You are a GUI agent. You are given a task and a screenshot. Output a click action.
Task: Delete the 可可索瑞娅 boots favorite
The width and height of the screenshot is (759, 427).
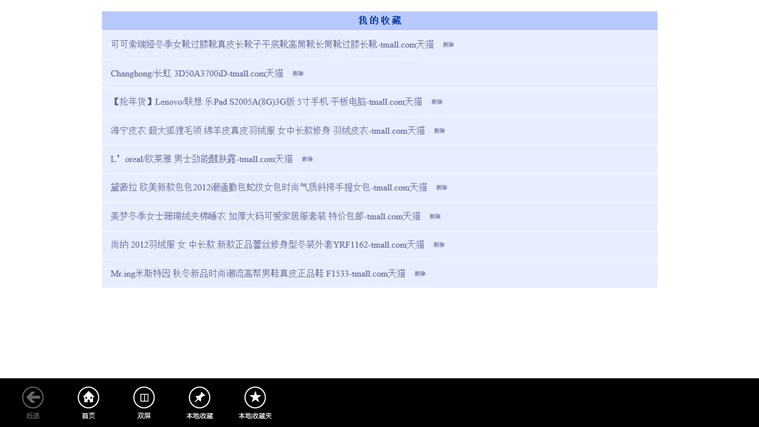coord(448,45)
